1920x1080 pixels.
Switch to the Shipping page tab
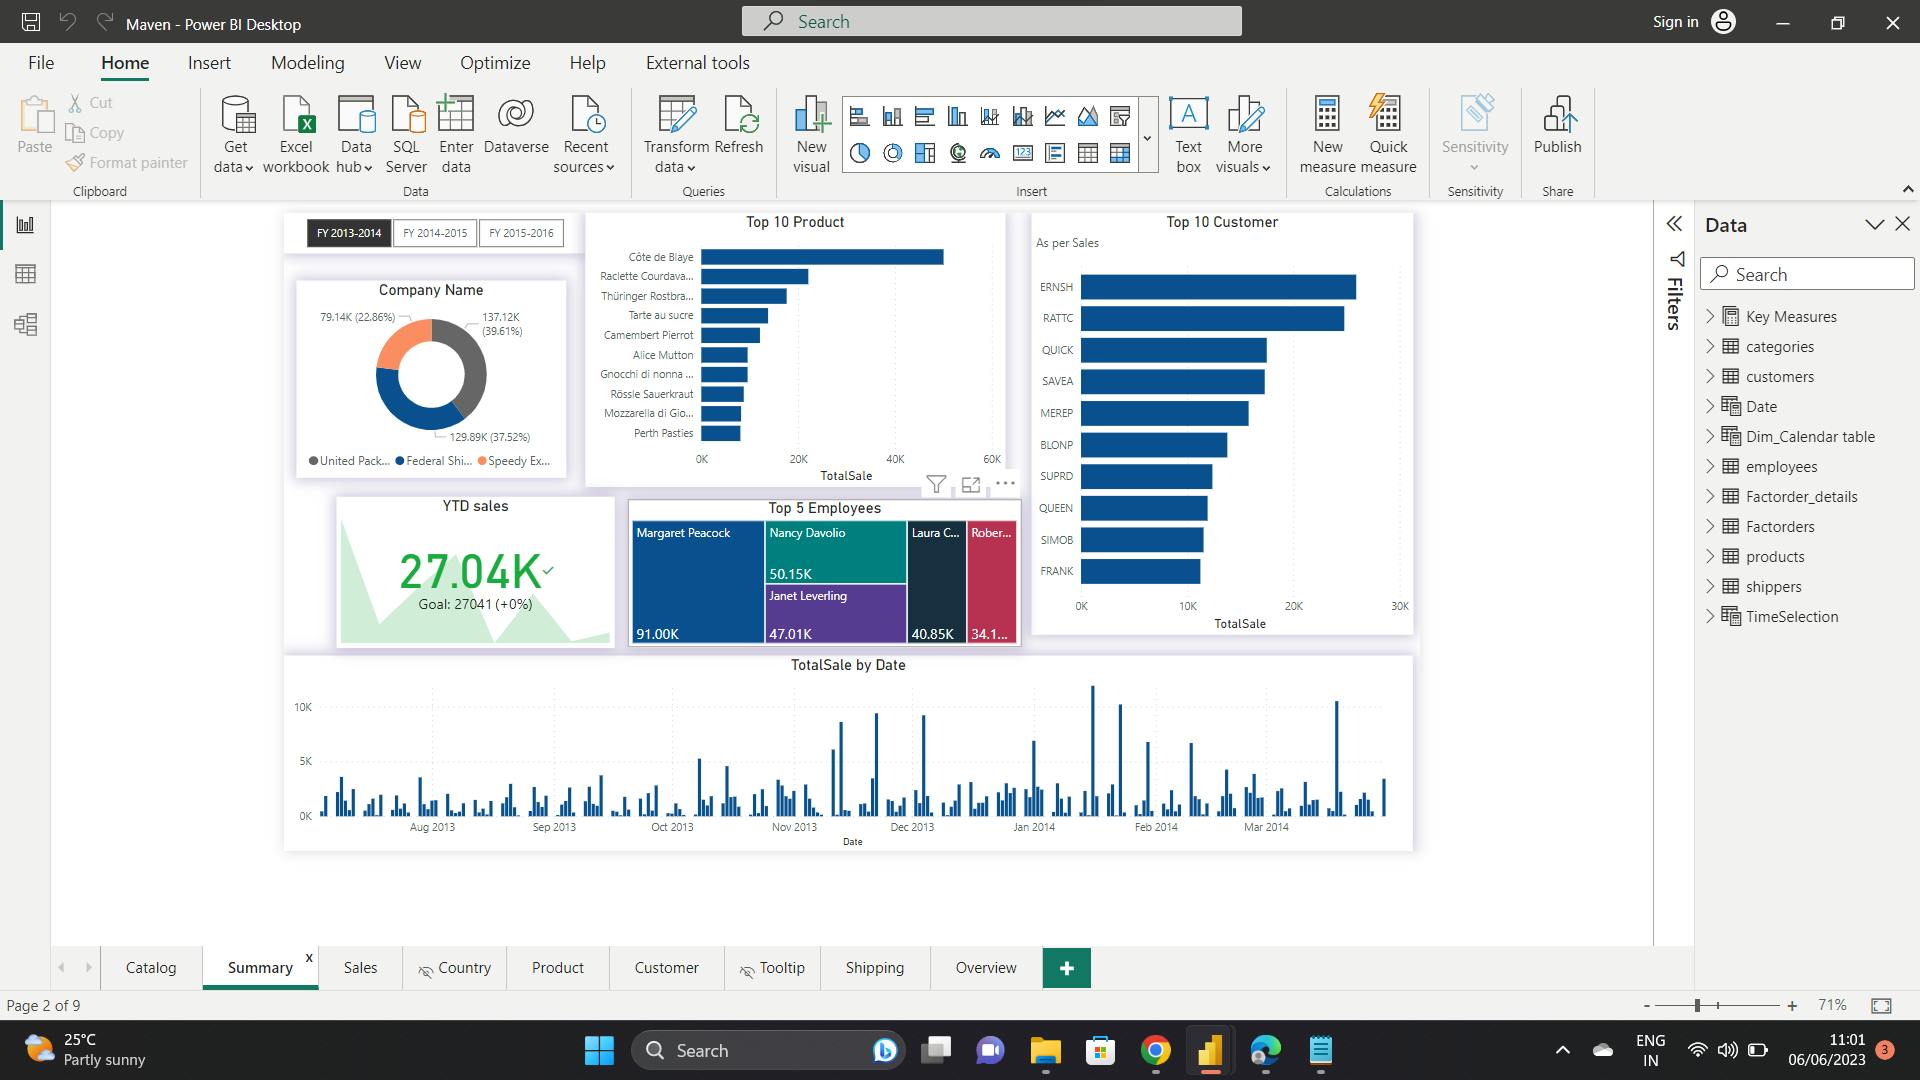(874, 968)
